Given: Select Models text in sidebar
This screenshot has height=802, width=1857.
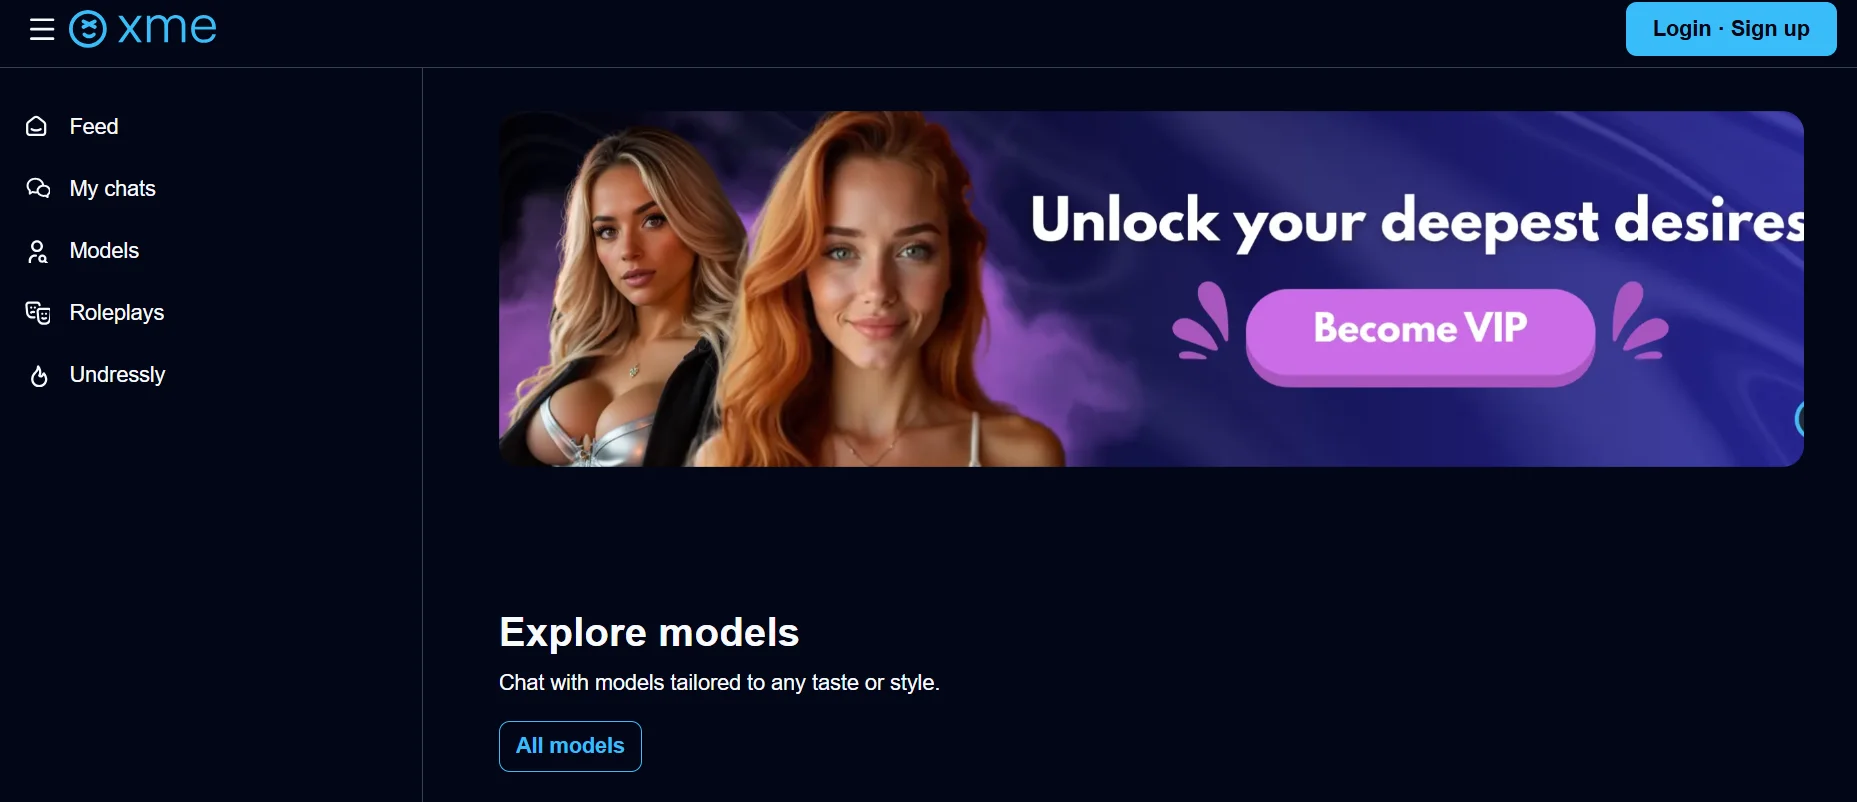Looking at the screenshot, I should 104,250.
